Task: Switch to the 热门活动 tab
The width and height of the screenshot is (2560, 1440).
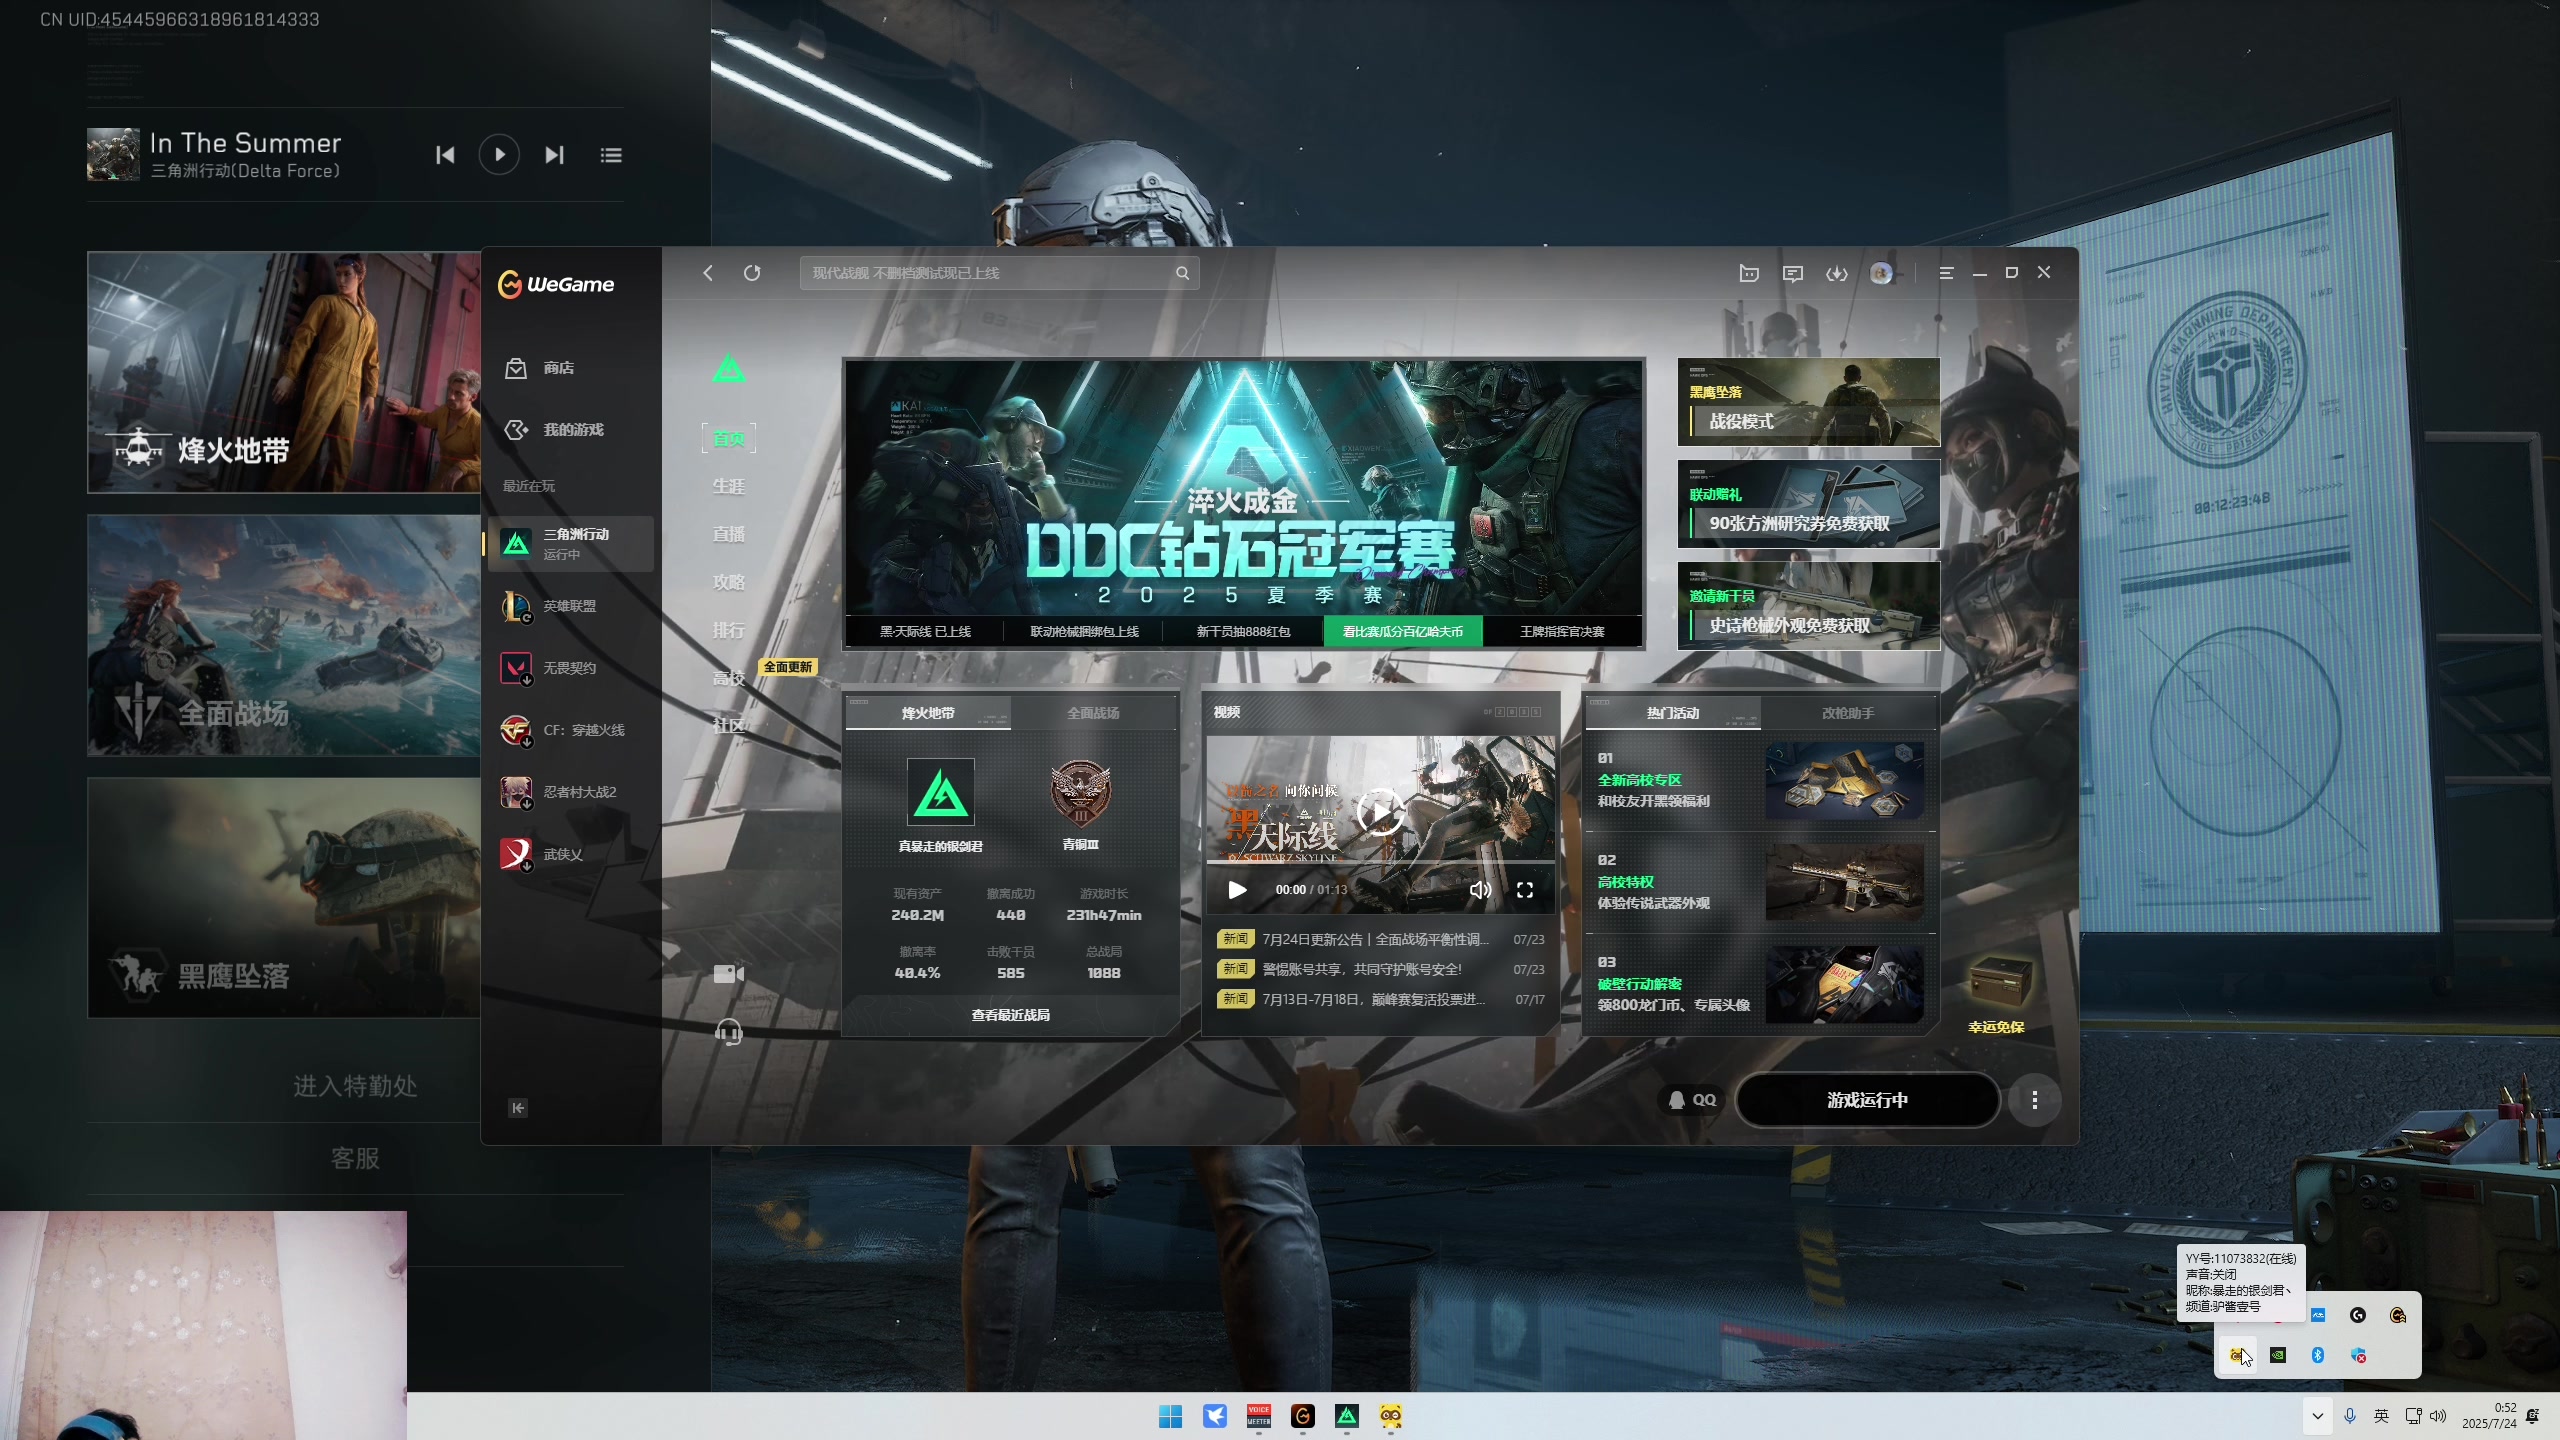Action: click(x=1673, y=713)
